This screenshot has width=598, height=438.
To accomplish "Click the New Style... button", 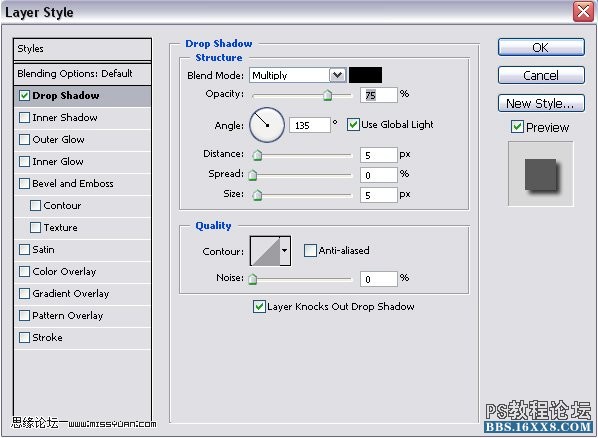I will [x=541, y=103].
